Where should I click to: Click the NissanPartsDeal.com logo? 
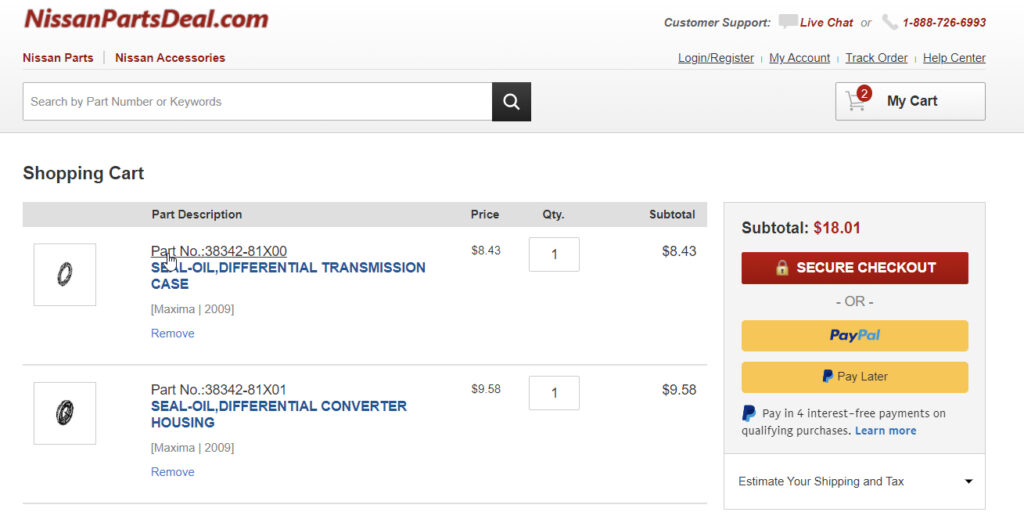(x=146, y=19)
